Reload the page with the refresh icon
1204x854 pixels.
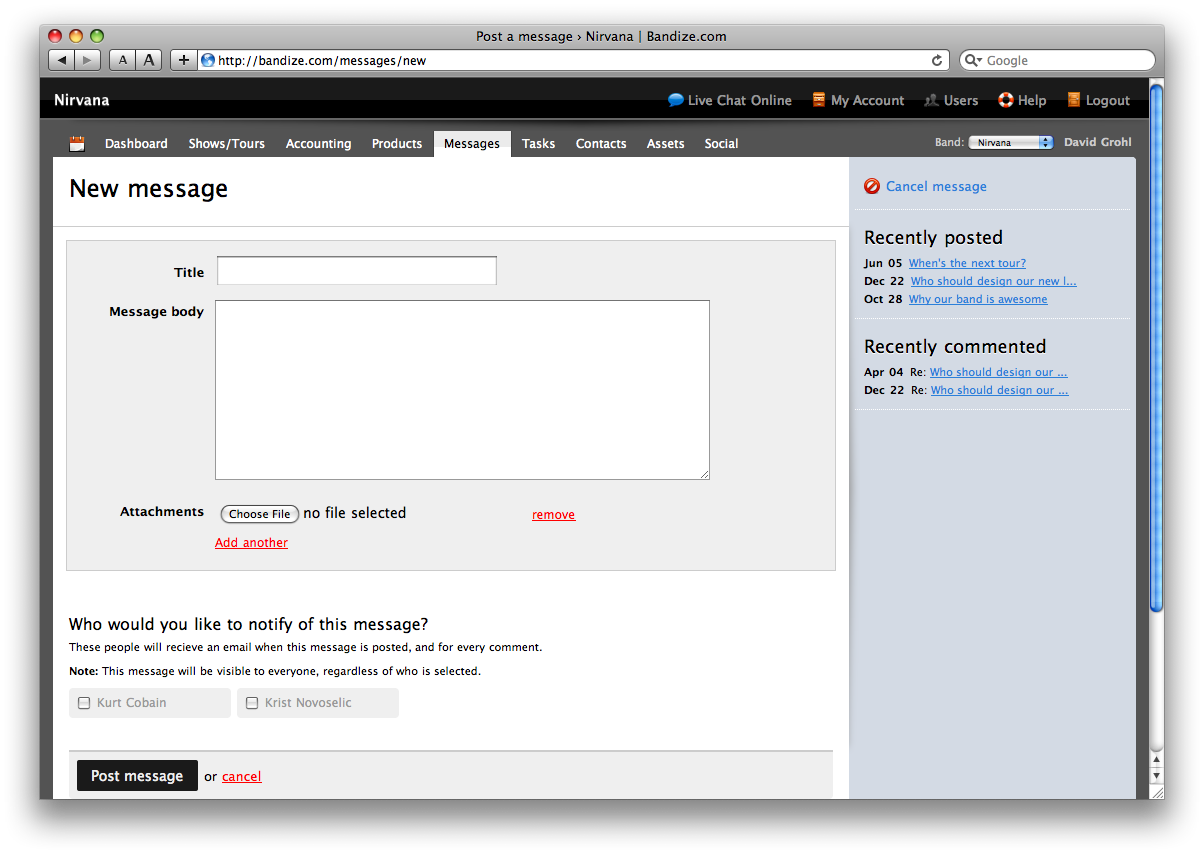937,60
